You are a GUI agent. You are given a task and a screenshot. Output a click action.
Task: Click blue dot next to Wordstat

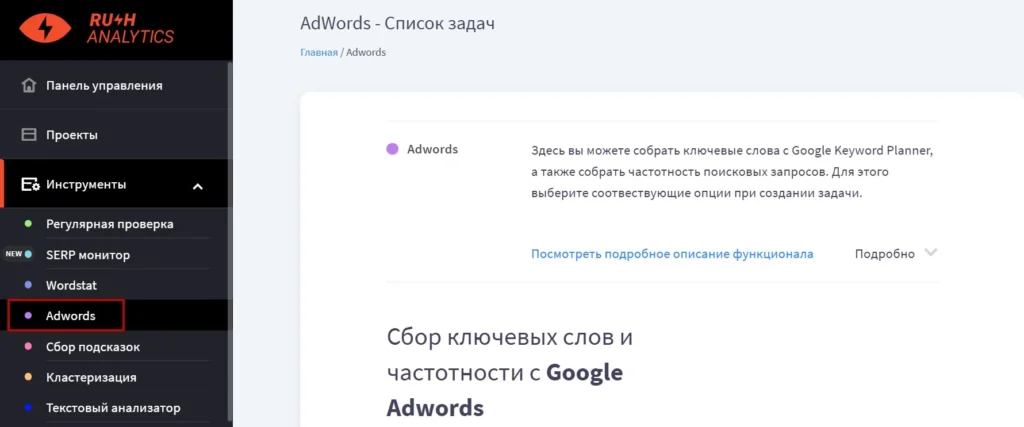[28, 285]
